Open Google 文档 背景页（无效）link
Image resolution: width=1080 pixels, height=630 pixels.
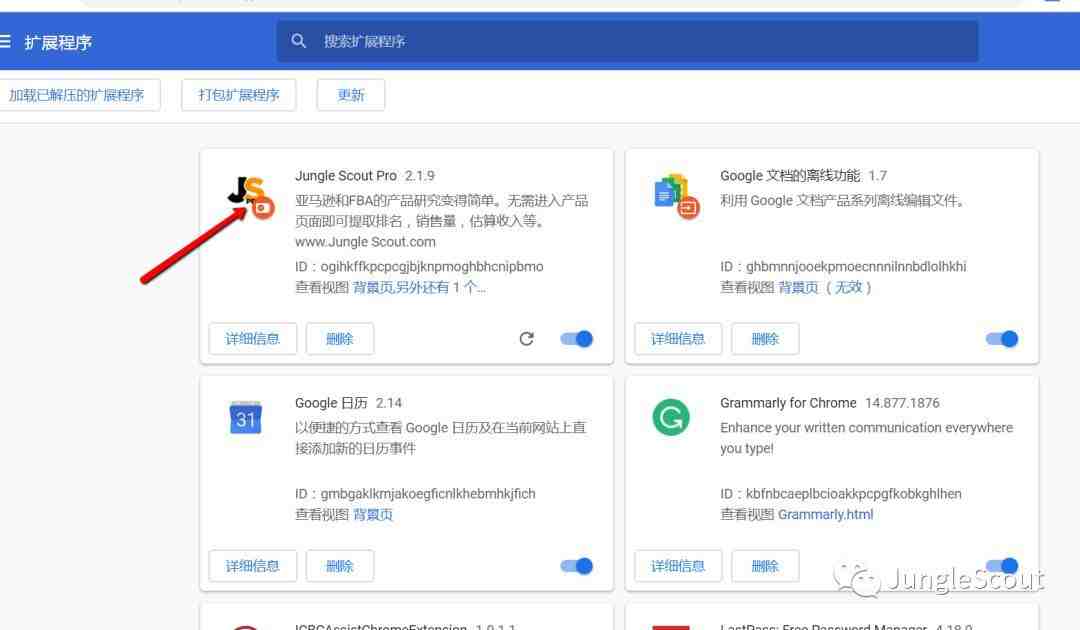[x=825, y=287]
